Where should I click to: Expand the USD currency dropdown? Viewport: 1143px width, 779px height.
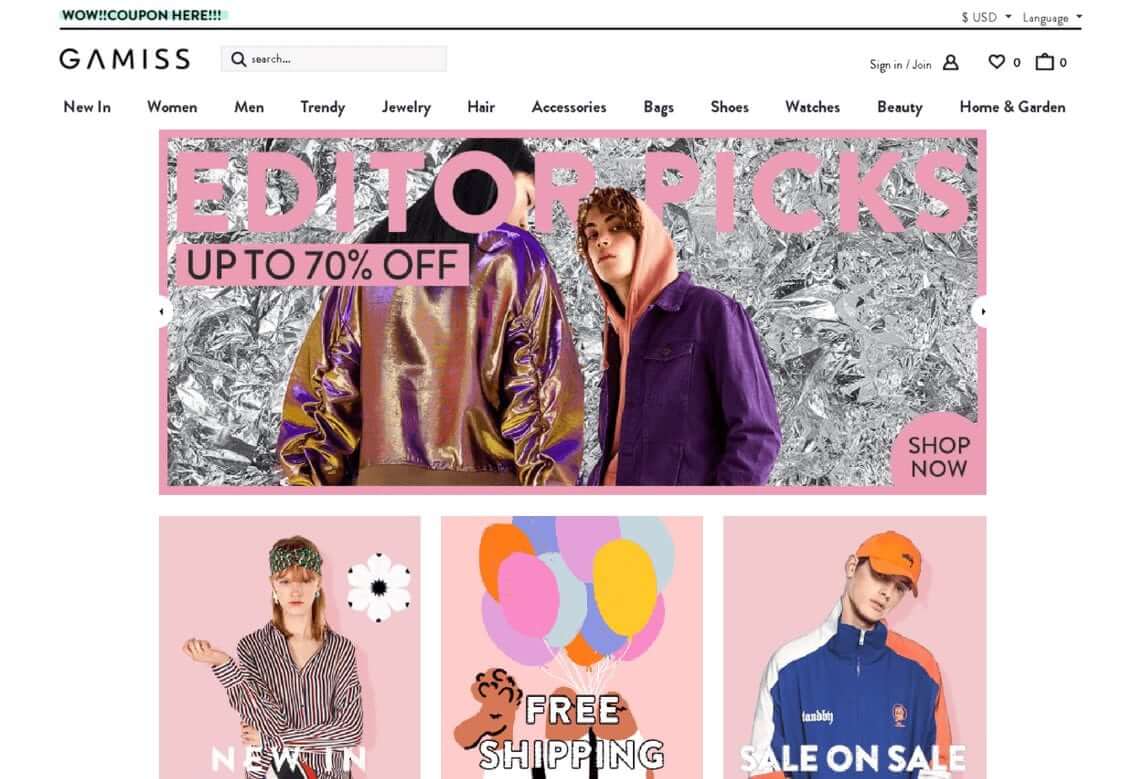pyautogui.click(x=986, y=17)
